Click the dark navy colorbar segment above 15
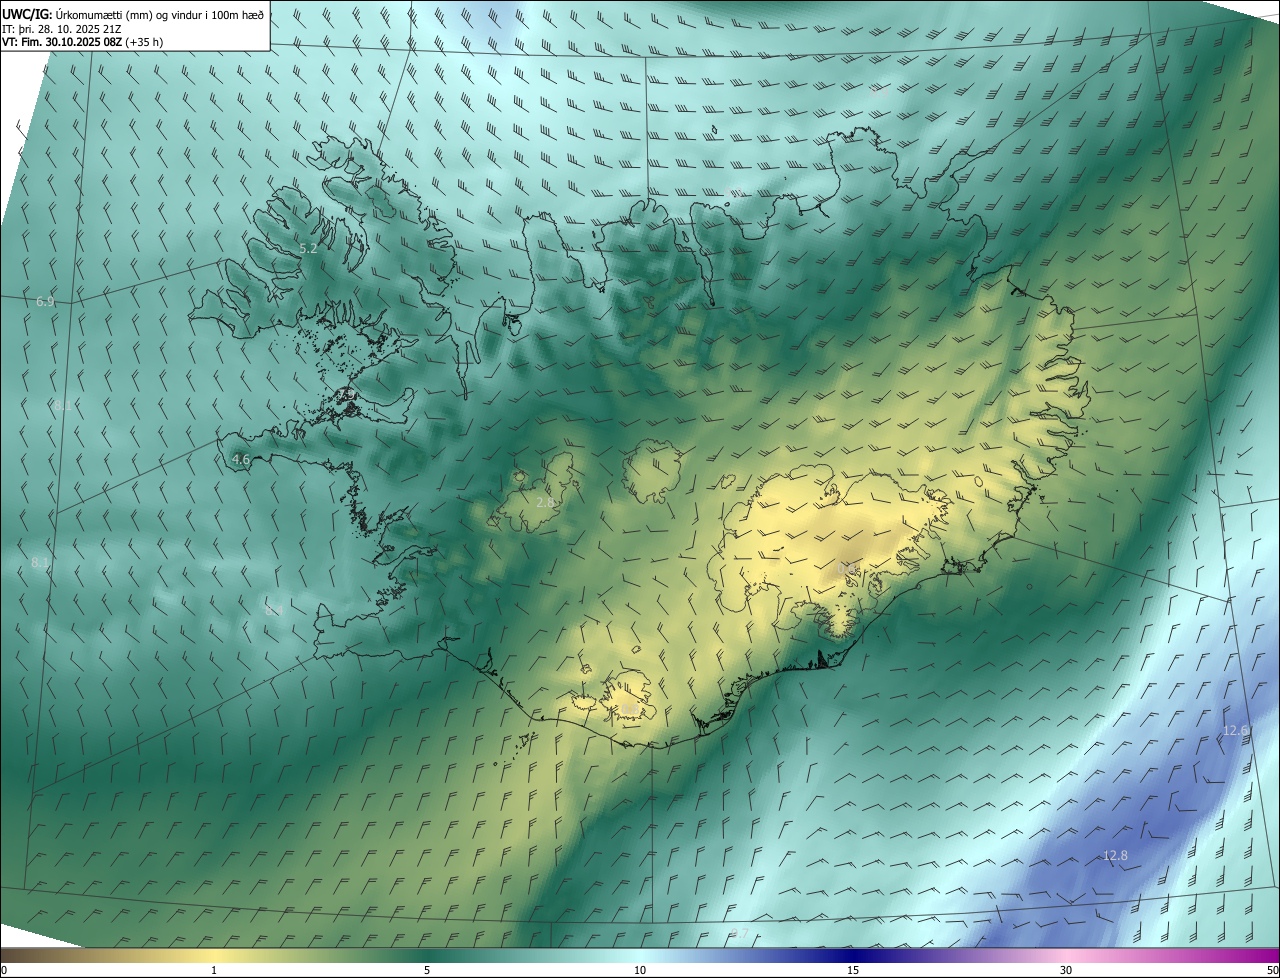 [853, 955]
